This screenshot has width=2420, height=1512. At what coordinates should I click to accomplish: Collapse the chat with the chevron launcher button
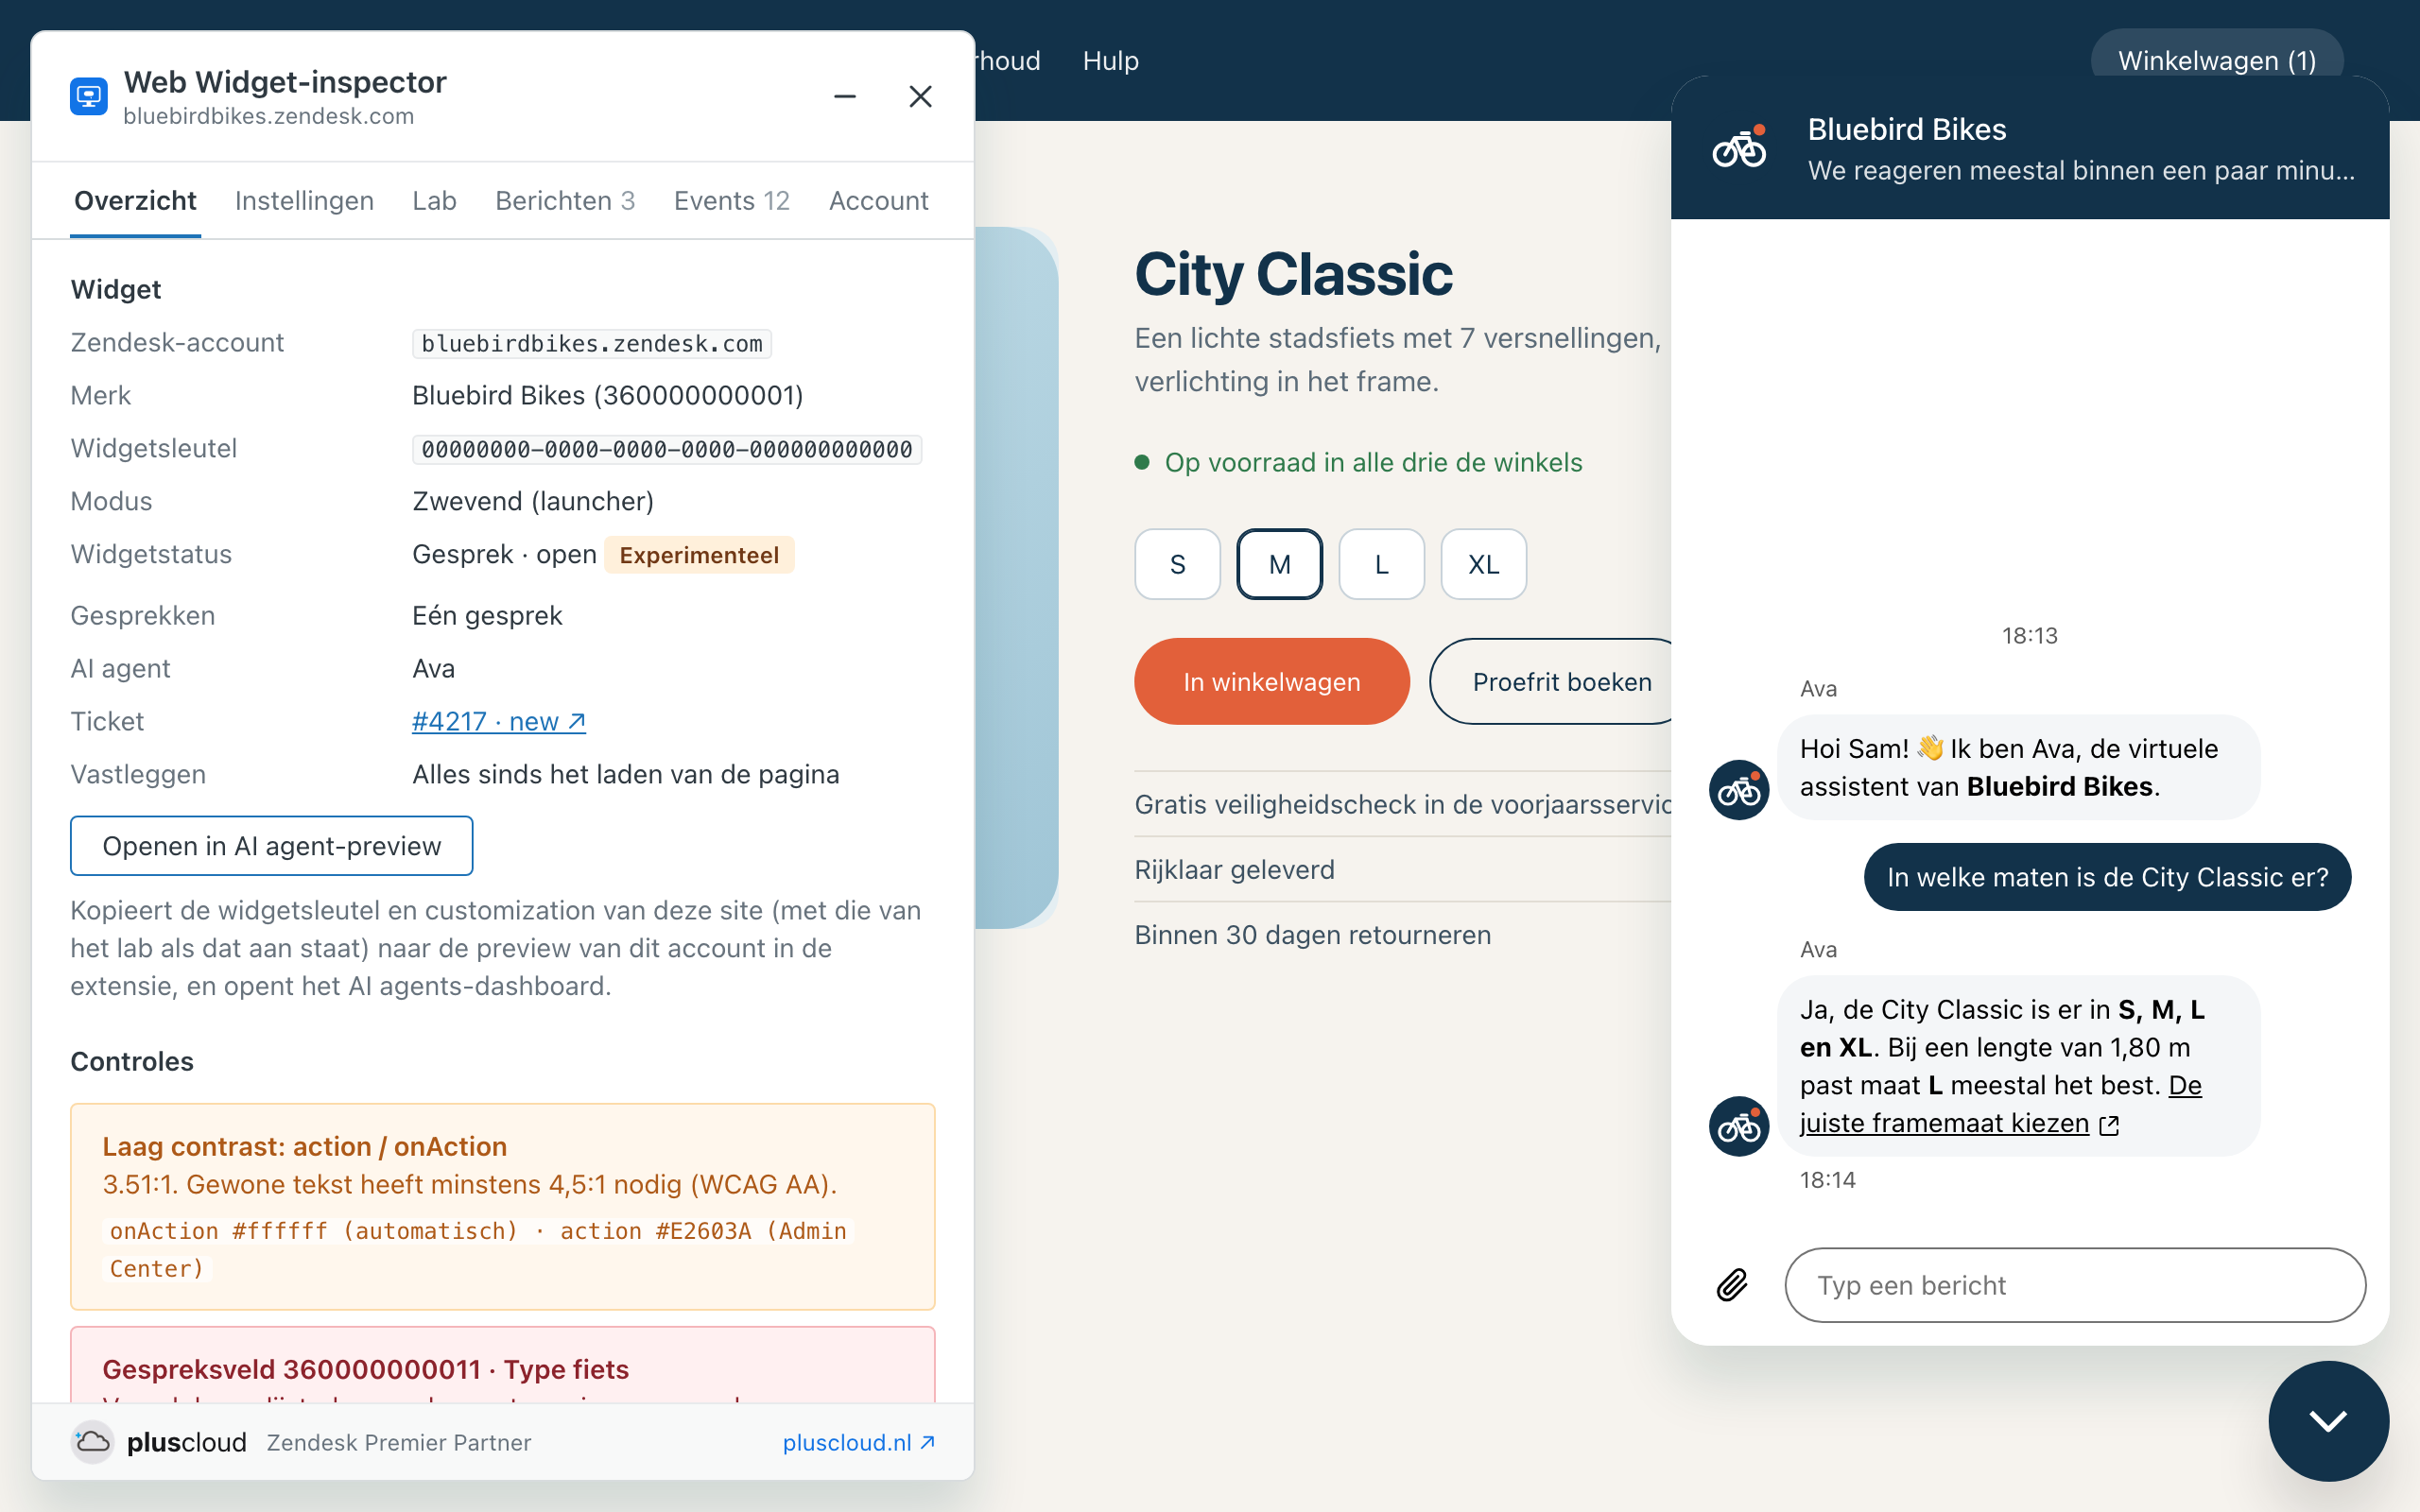(x=2328, y=1420)
